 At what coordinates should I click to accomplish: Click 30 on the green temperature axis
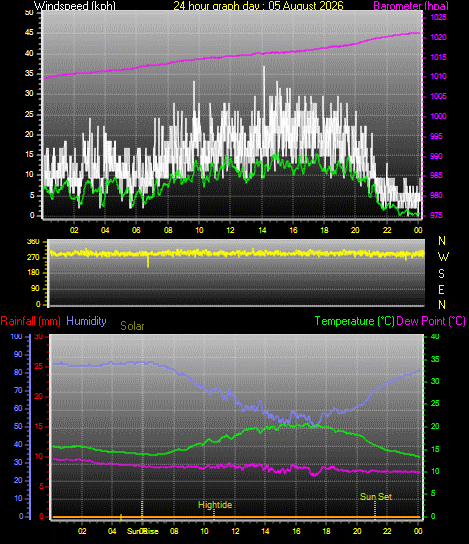(435, 381)
